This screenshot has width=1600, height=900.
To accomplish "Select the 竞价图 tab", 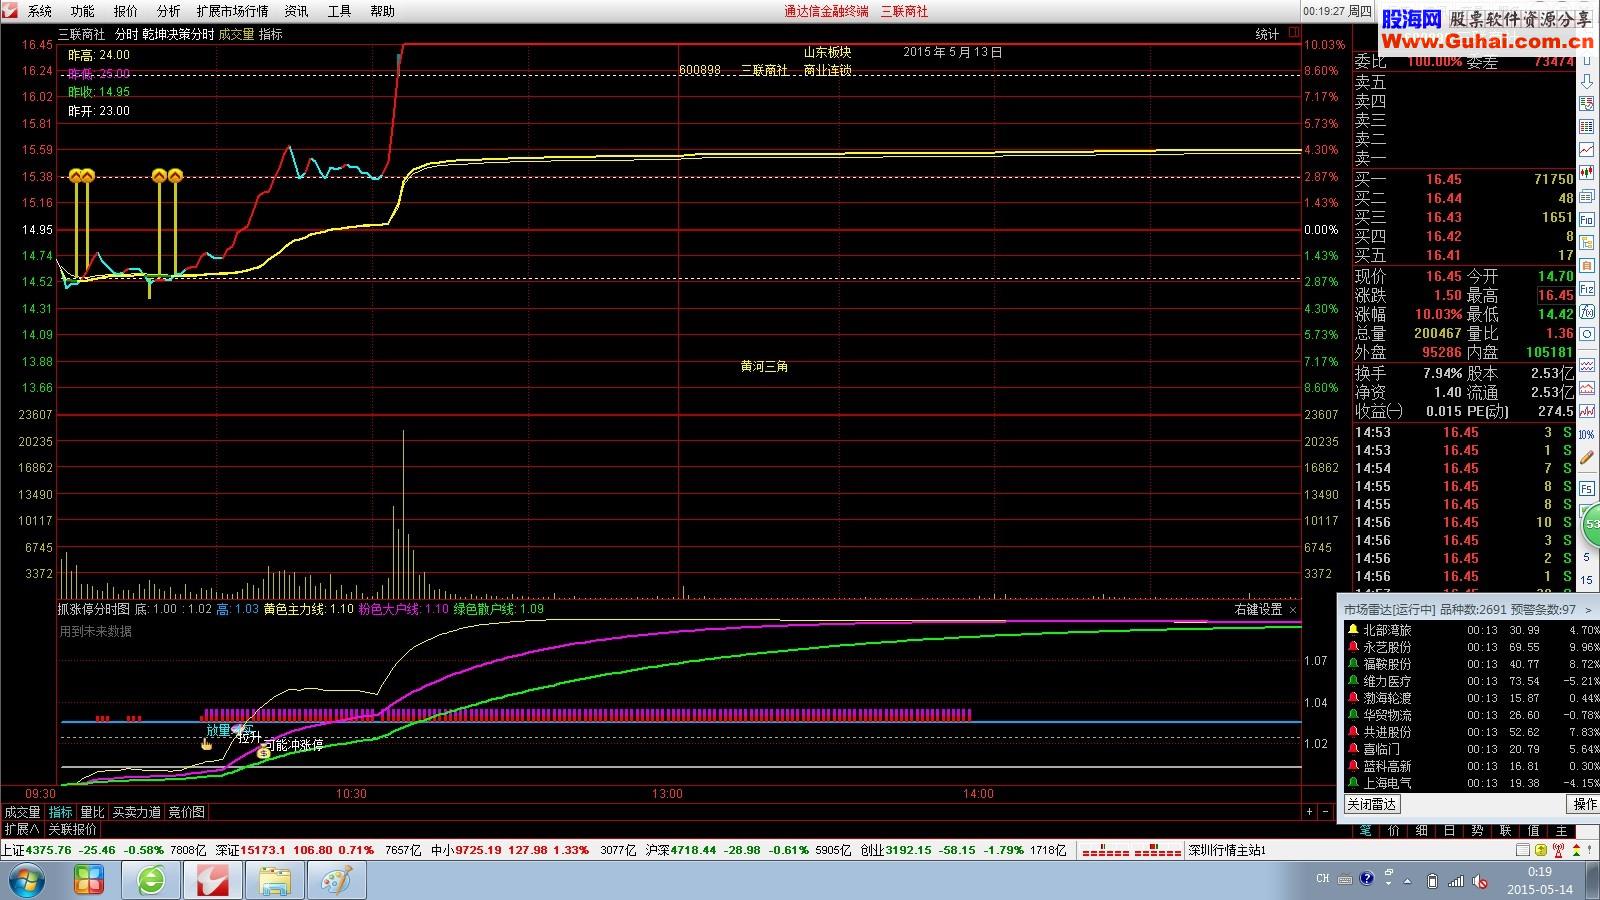I will (186, 812).
